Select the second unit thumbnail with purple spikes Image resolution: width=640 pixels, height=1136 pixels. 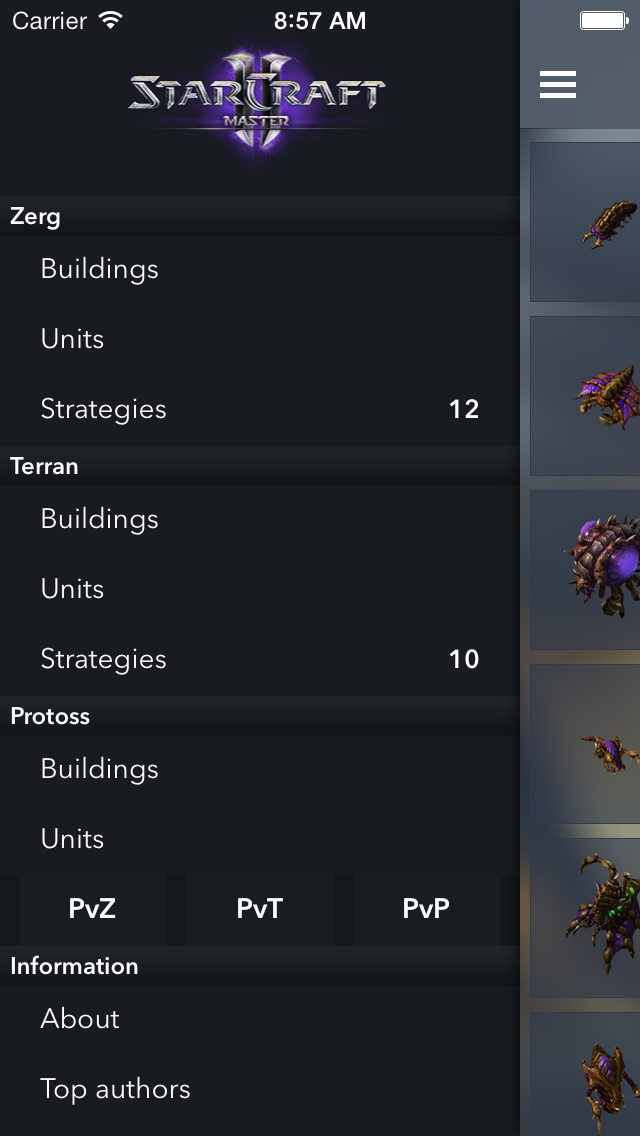587,396
